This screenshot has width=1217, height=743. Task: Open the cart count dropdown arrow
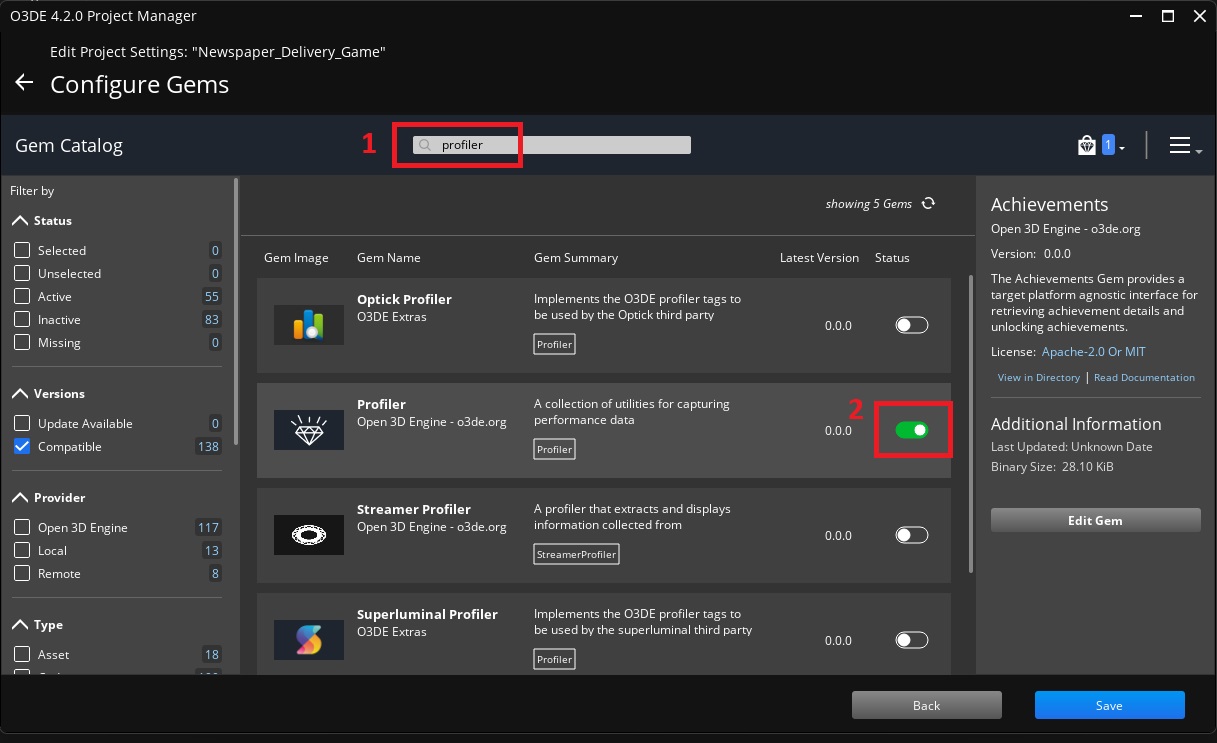(1122, 149)
